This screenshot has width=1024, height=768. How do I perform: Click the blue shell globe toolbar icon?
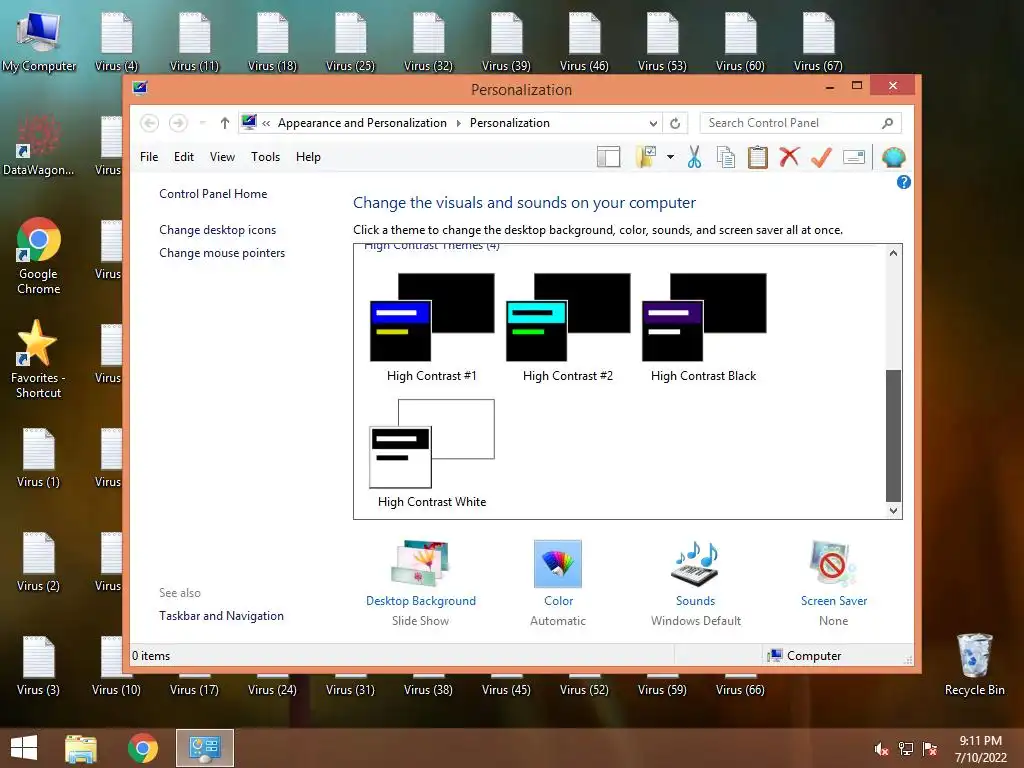pyautogui.click(x=893, y=157)
